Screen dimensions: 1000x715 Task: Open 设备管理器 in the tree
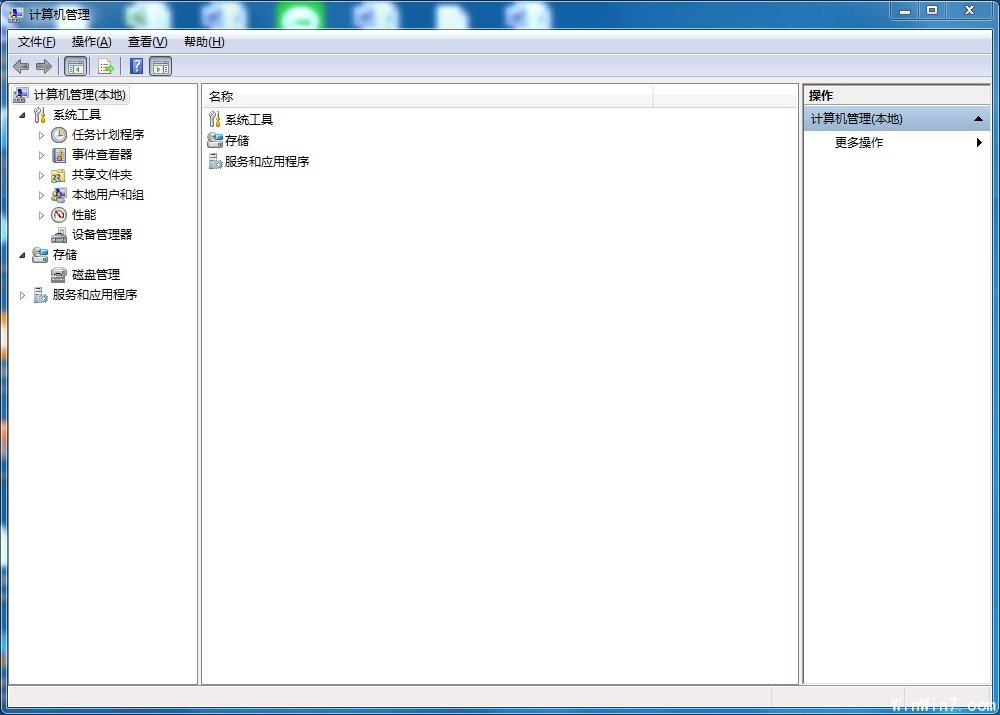(x=101, y=235)
